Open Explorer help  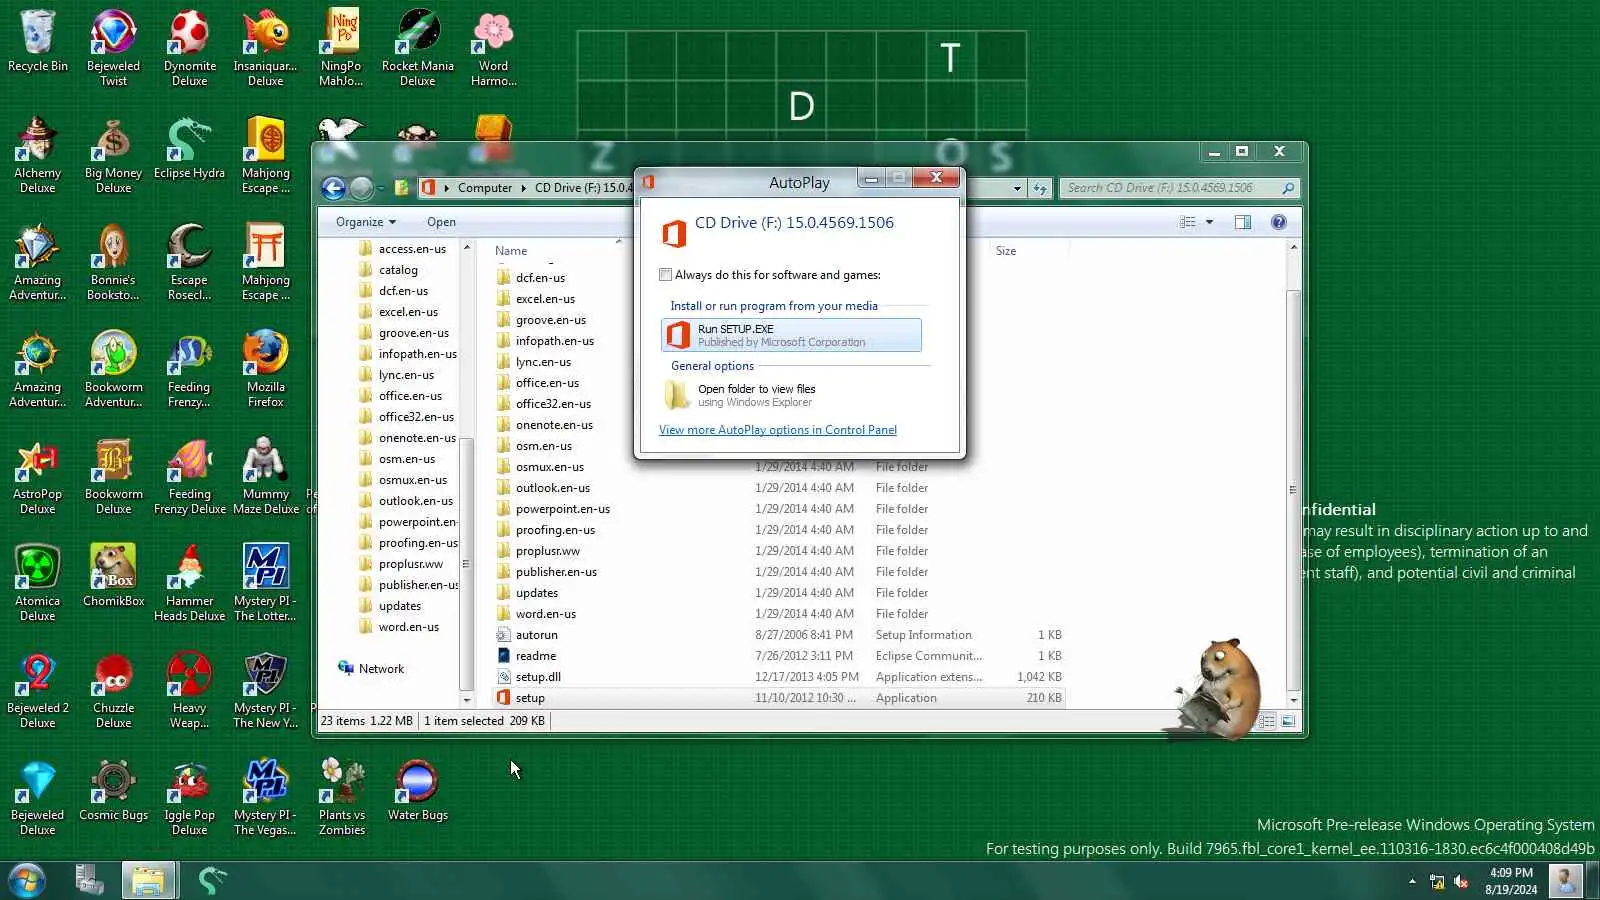[x=1278, y=222]
